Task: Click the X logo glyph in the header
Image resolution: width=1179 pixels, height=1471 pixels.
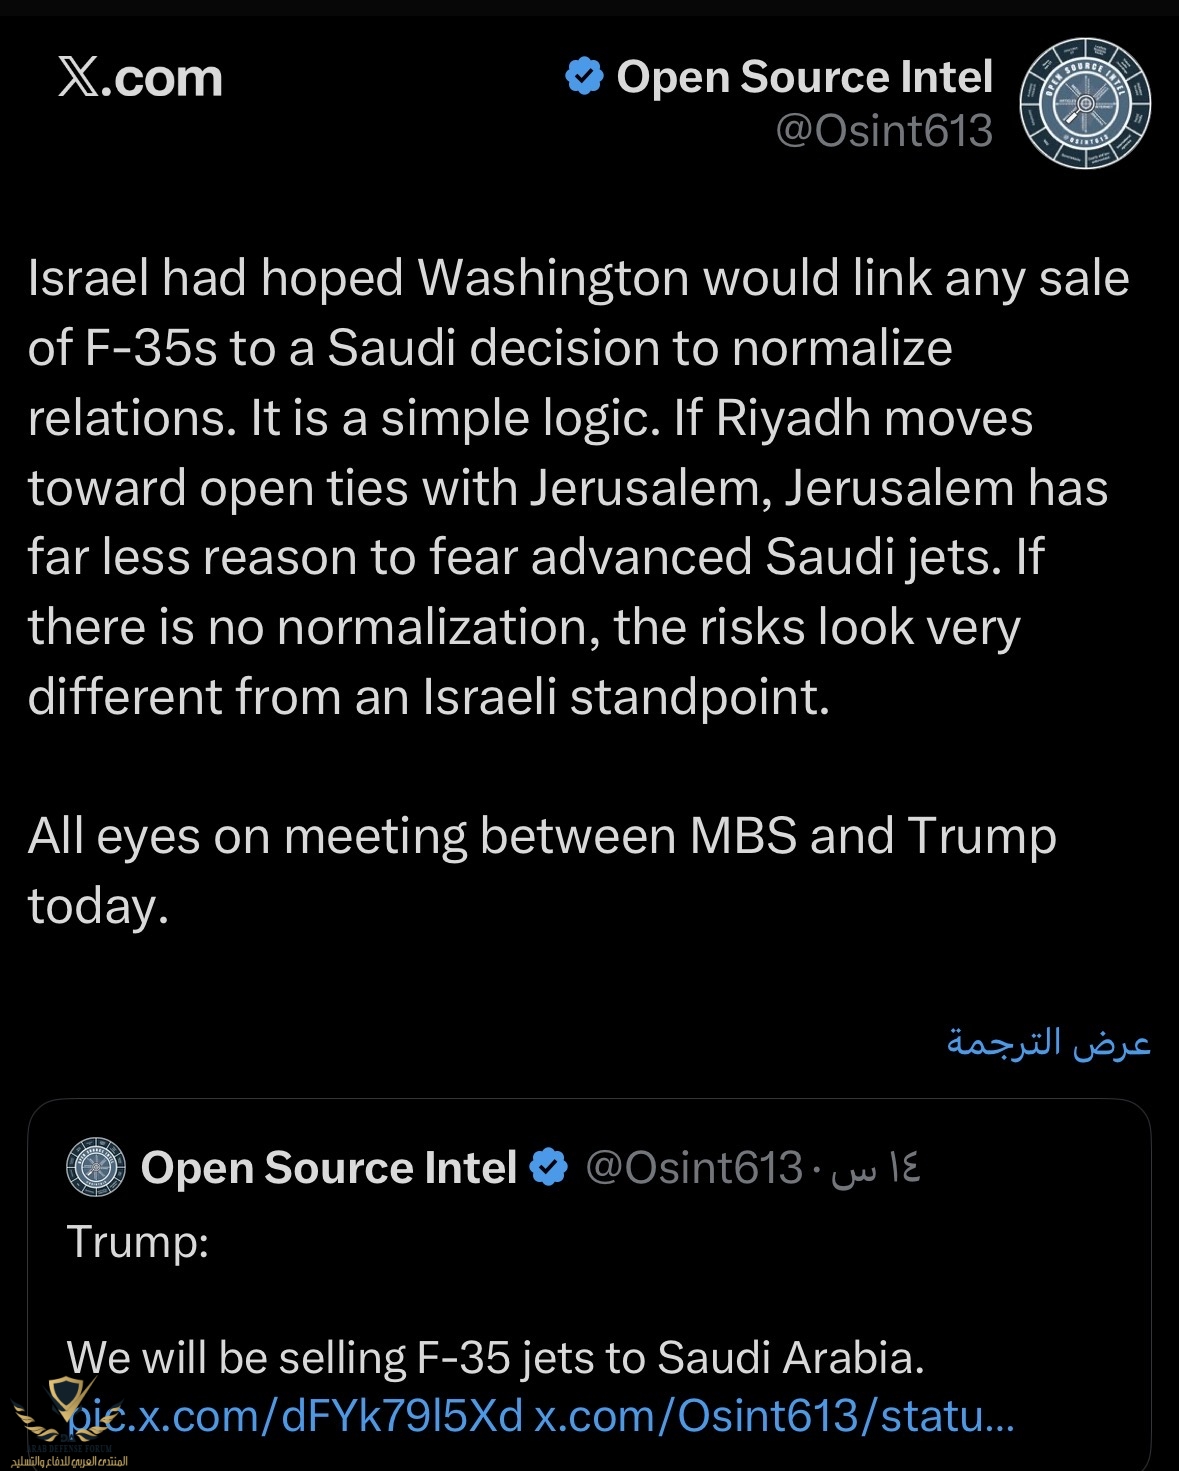Action: (78, 77)
